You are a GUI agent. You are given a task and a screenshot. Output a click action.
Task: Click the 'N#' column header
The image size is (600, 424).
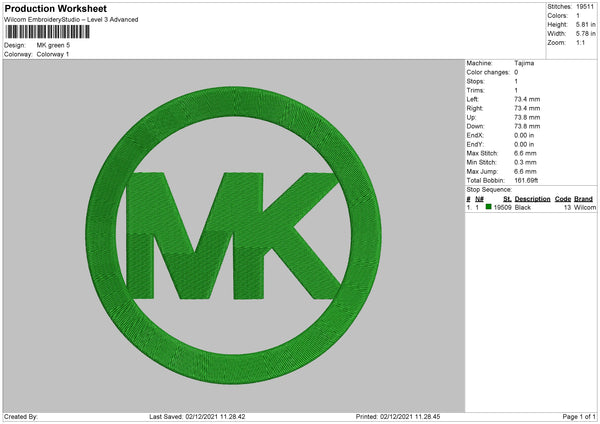pos(479,199)
